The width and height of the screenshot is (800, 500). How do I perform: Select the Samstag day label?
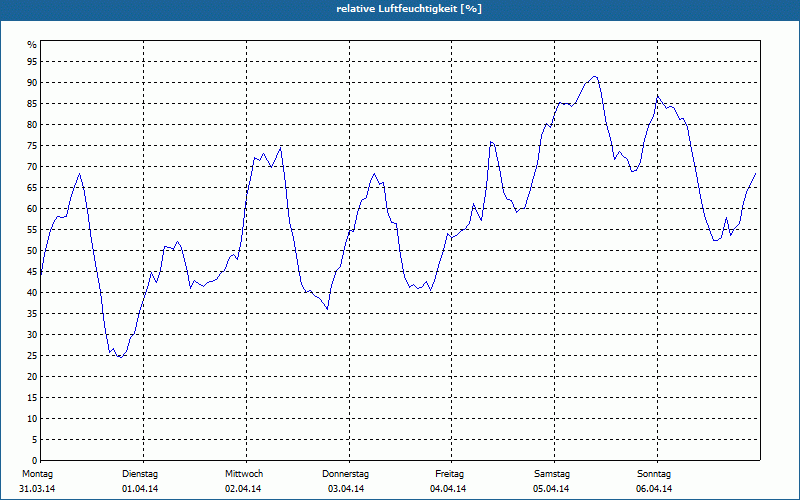(x=552, y=474)
